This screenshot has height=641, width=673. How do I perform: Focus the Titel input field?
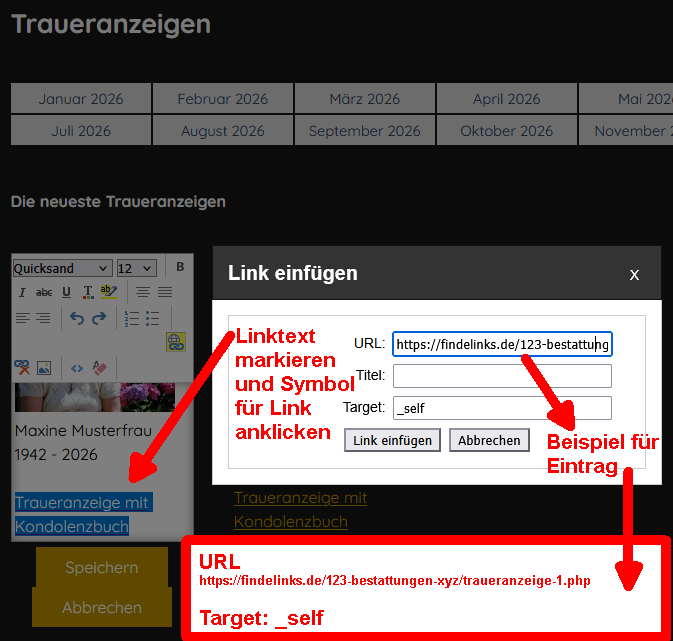coord(501,376)
